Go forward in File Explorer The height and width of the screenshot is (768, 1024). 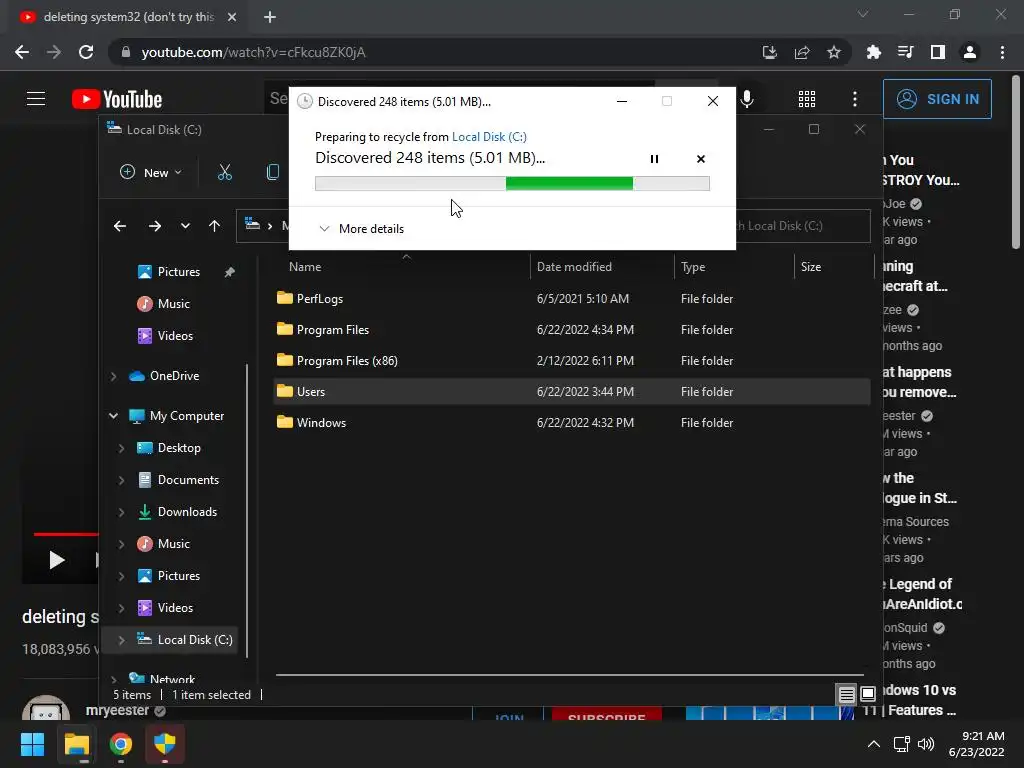pos(155,226)
